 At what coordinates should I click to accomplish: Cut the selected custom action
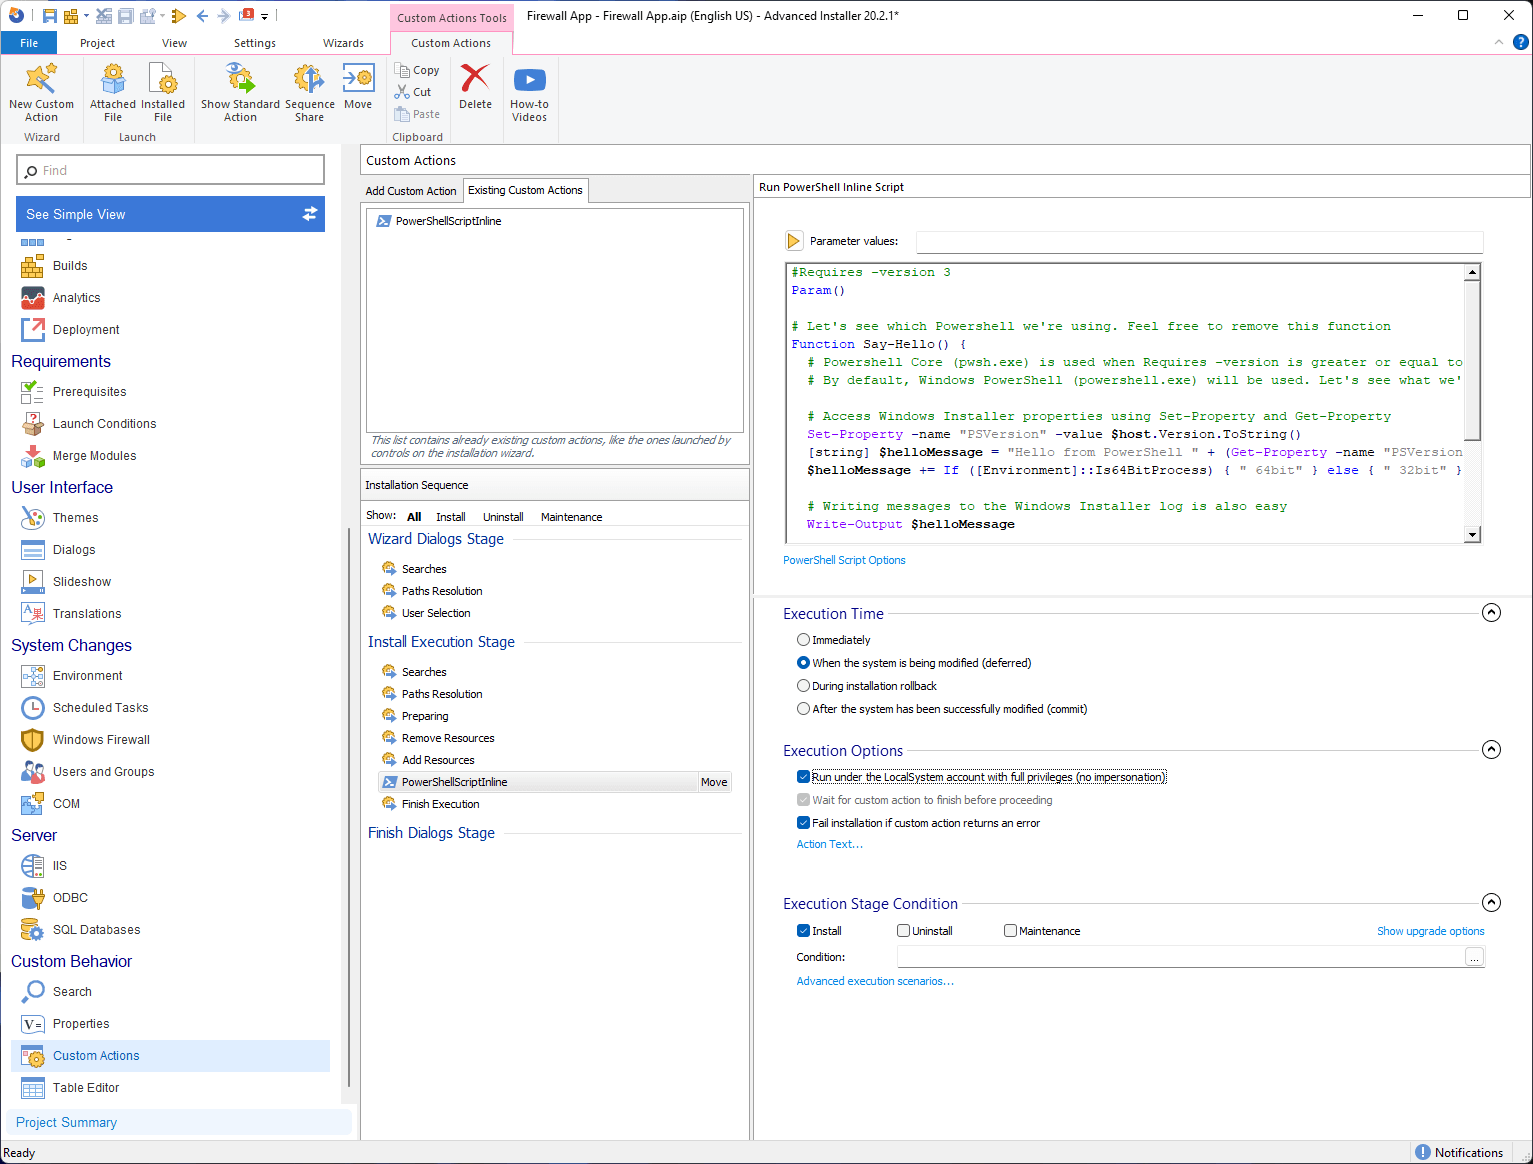click(413, 92)
